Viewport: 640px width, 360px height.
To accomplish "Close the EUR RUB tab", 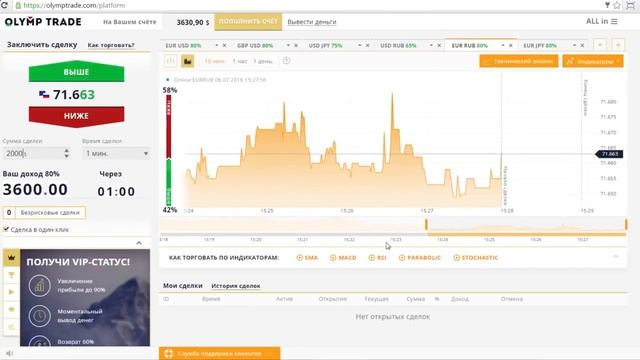I will click(510, 45).
